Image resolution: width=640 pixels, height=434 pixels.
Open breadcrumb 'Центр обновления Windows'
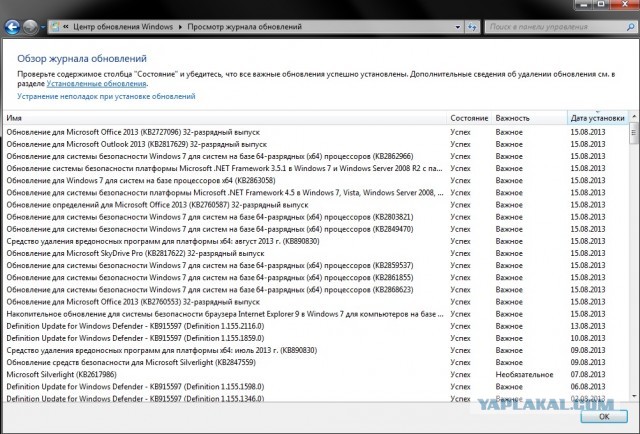coord(123,27)
